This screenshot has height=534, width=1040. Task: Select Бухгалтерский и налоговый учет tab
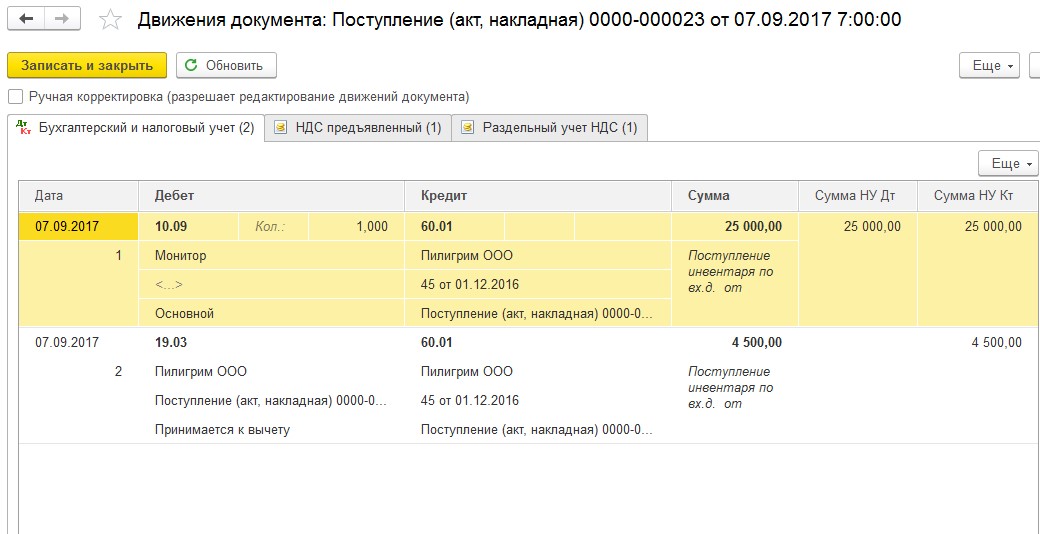pos(145,128)
